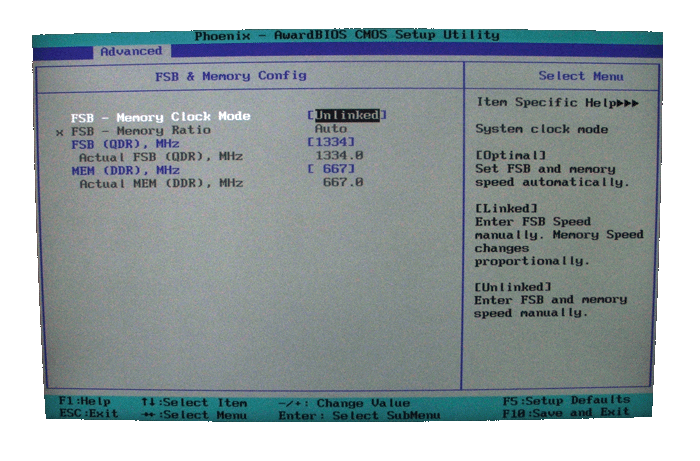Viewport: 700px width, 461px height.
Task: Click Item Specific Help arrows text
Action: pyautogui.click(x=558, y=103)
